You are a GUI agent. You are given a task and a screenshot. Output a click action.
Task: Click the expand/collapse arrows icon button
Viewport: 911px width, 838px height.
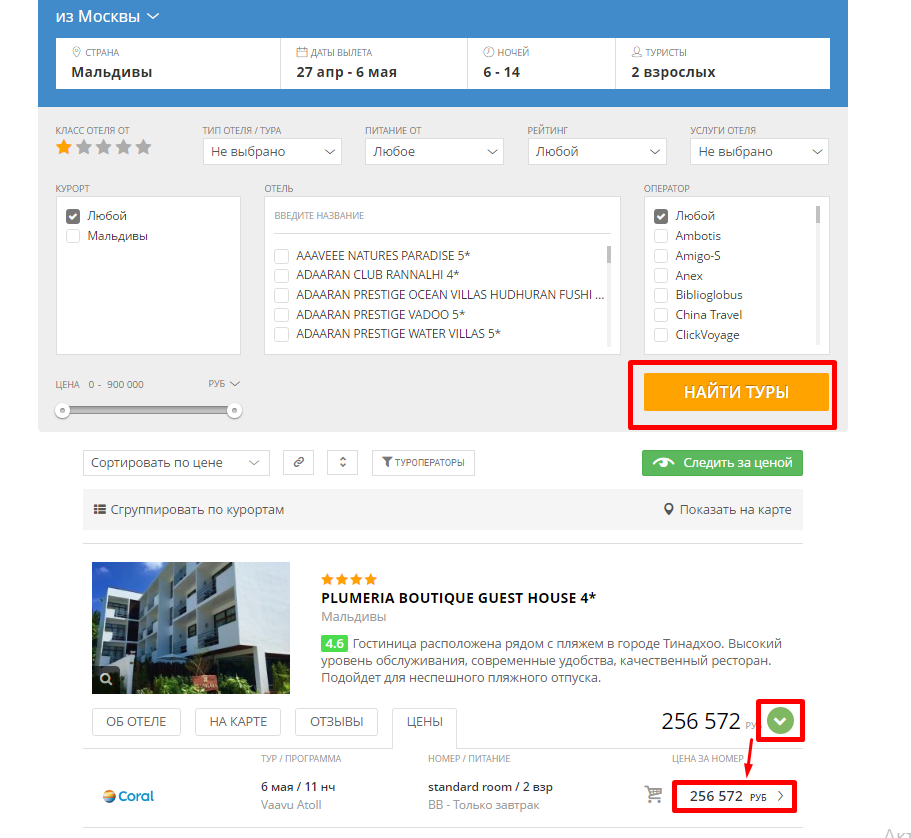(342, 463)
